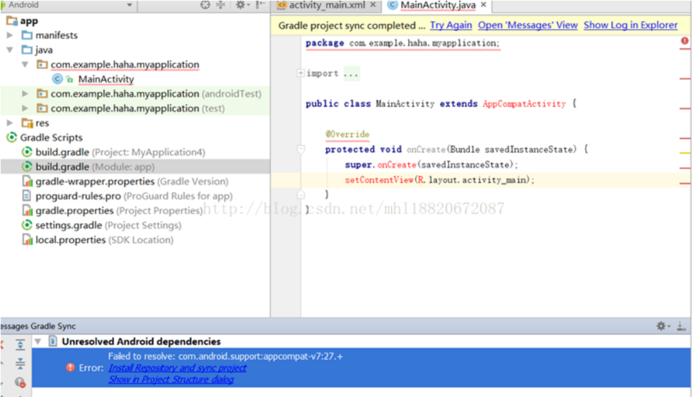Viewport: 700px width, 397px height.
Task: Switch to the activity_main.xml tab
Action: click(x=327, y=5)
